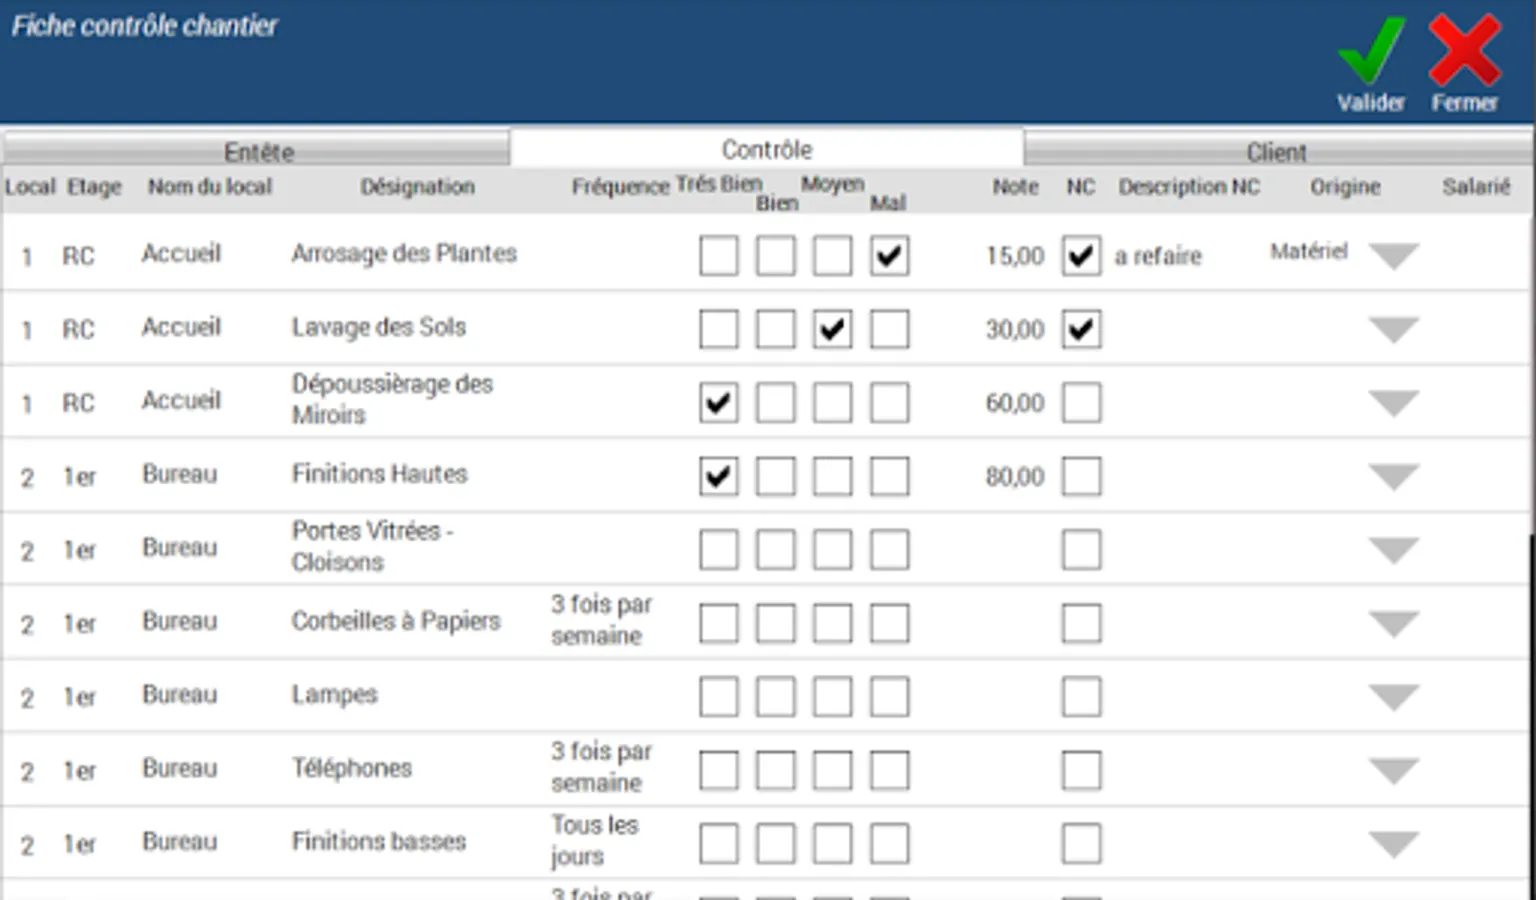
Task: Check Très Bien for Portes Vitrées - Cloisons
Action: pos(719,550)
